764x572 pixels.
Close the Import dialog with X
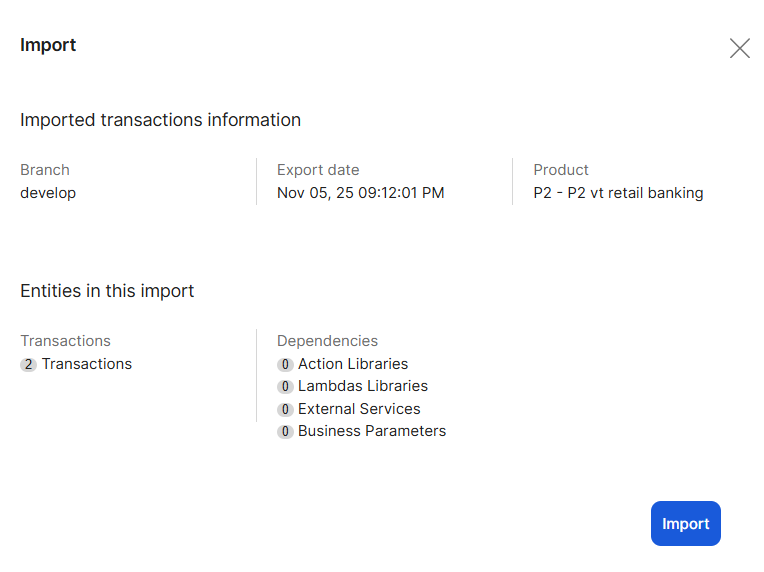click(739, 48)
